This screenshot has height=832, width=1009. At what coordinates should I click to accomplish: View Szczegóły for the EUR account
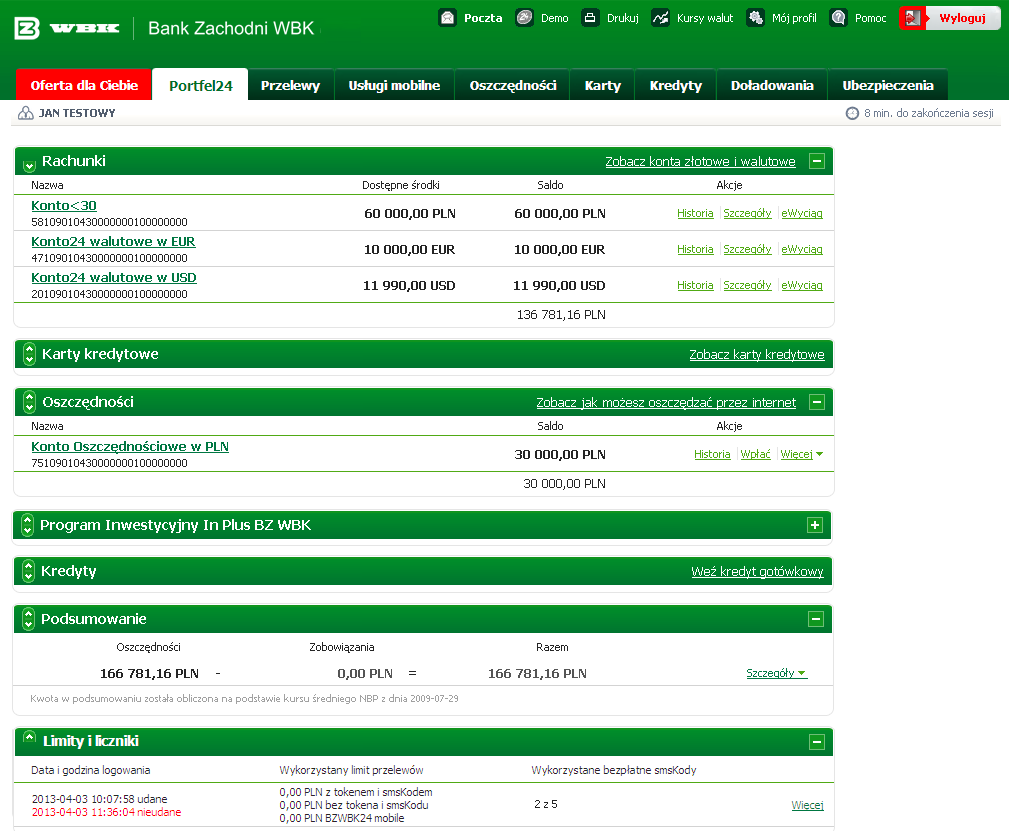tap(747, 249)
